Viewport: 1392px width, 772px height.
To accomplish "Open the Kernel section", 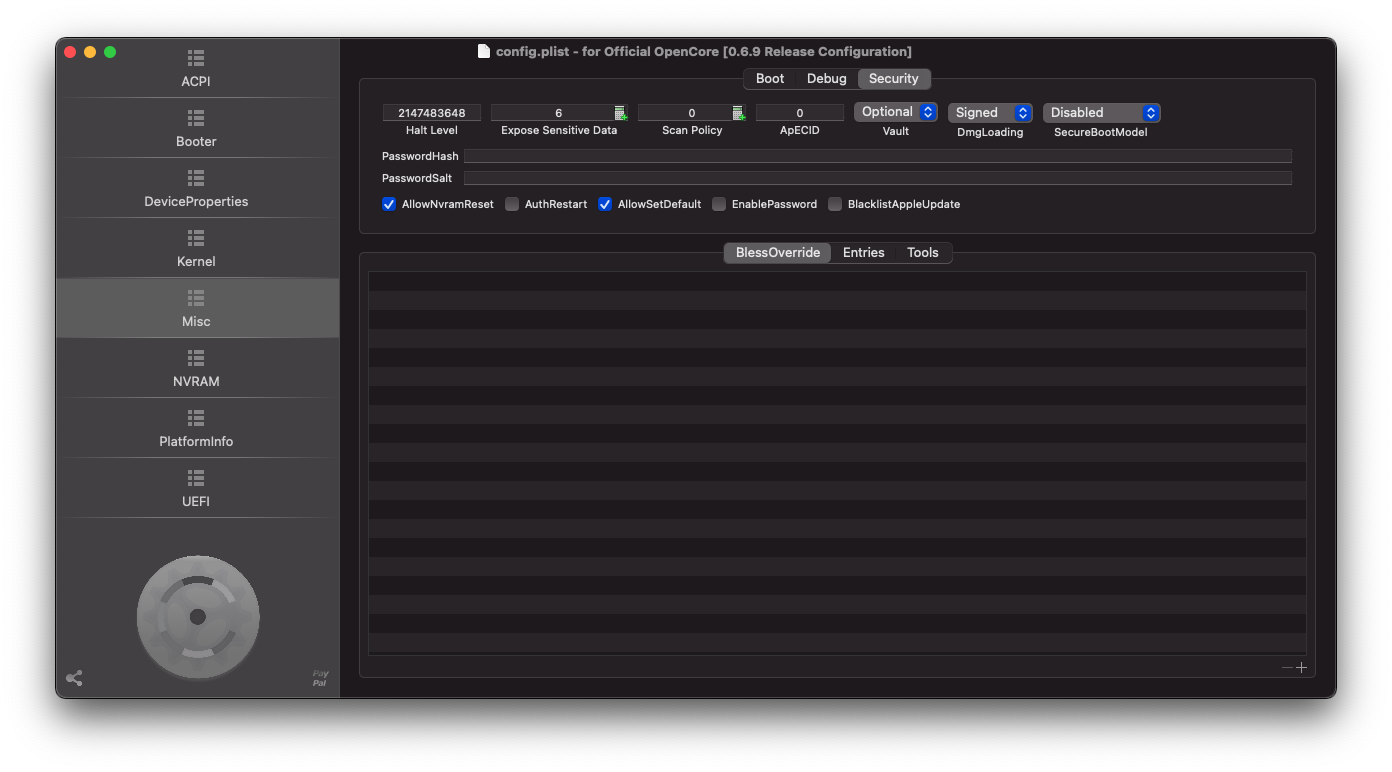I will tap(196, 248).
